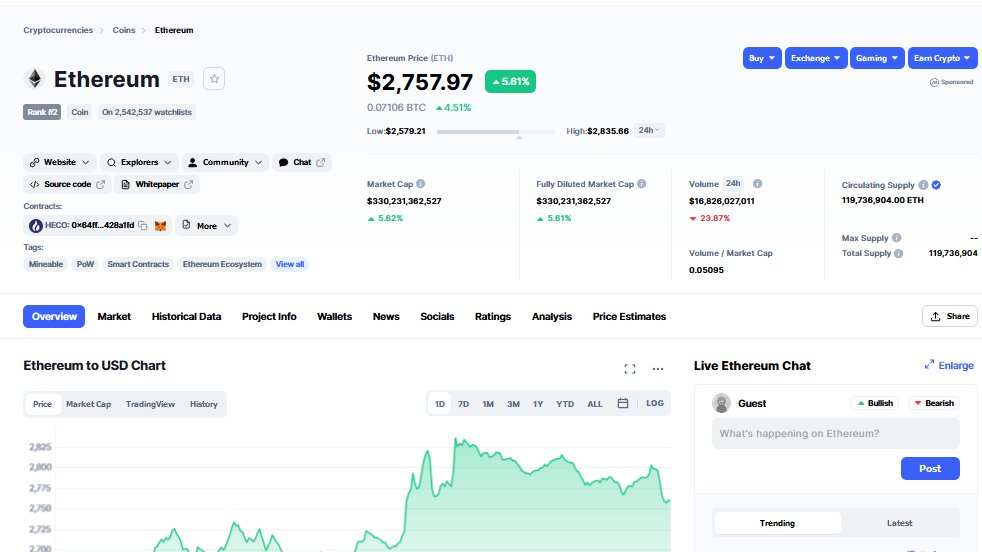Click the Max Supply info icon
The image size is (982, 552).
[x=897, y=238]
